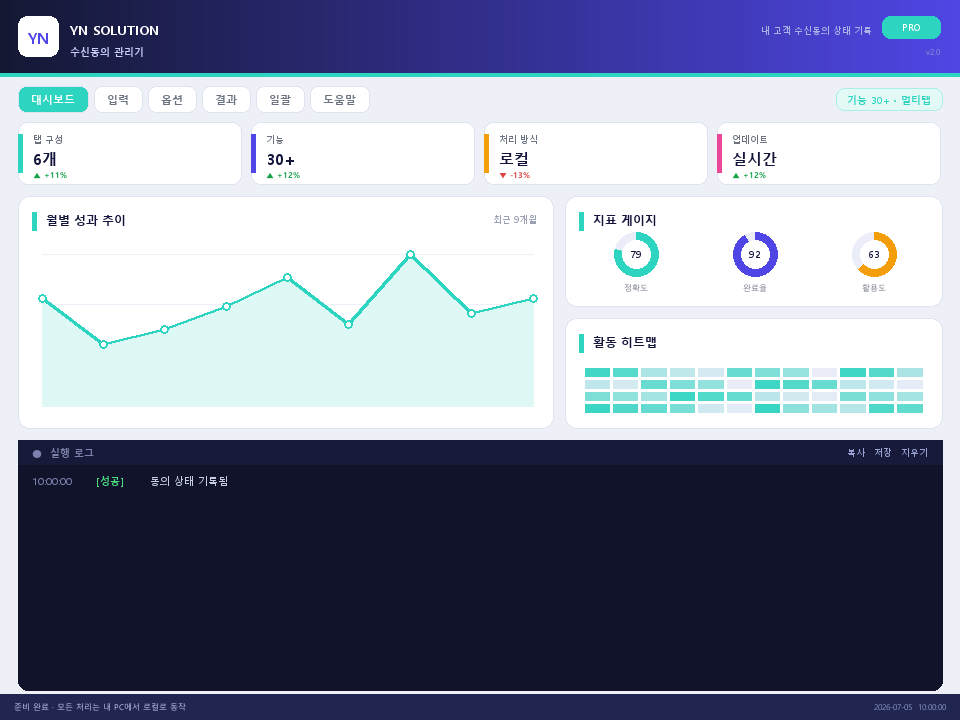Image resolution: width=960 pixels, height=720 pixels.
Task: Select the 결과 tab
Action: 226,99
